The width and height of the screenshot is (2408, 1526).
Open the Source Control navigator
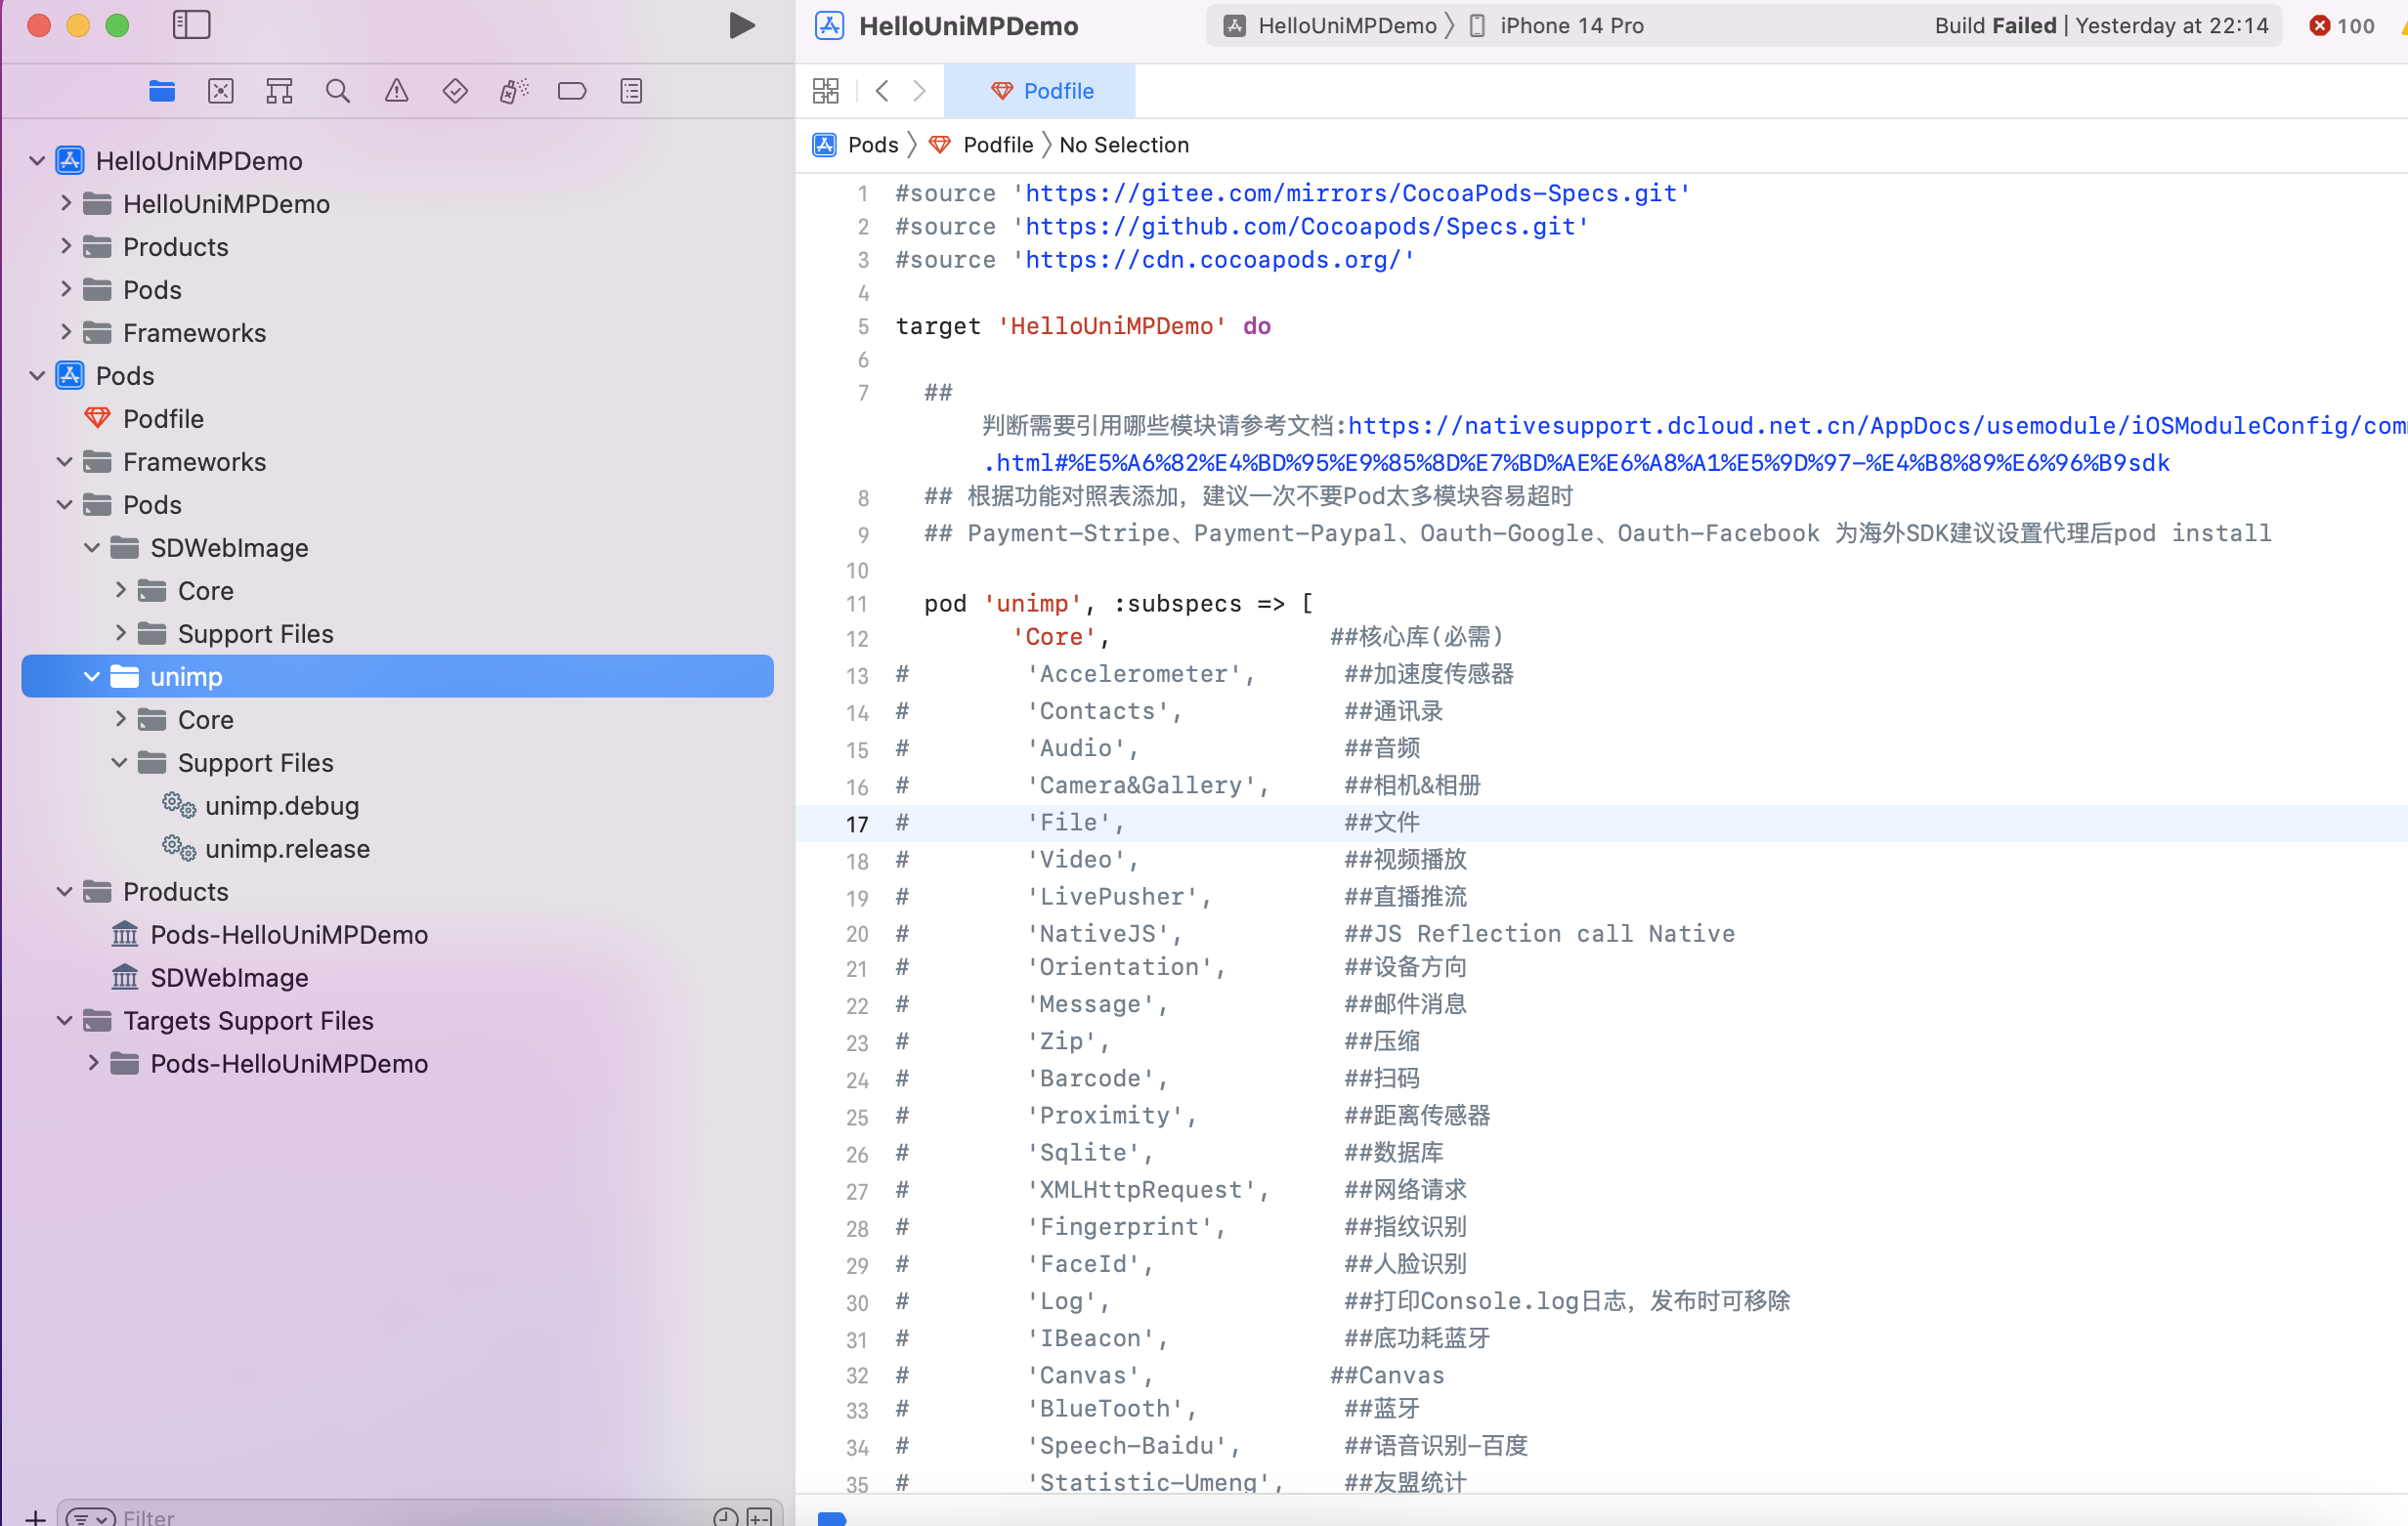pos(220,91)
